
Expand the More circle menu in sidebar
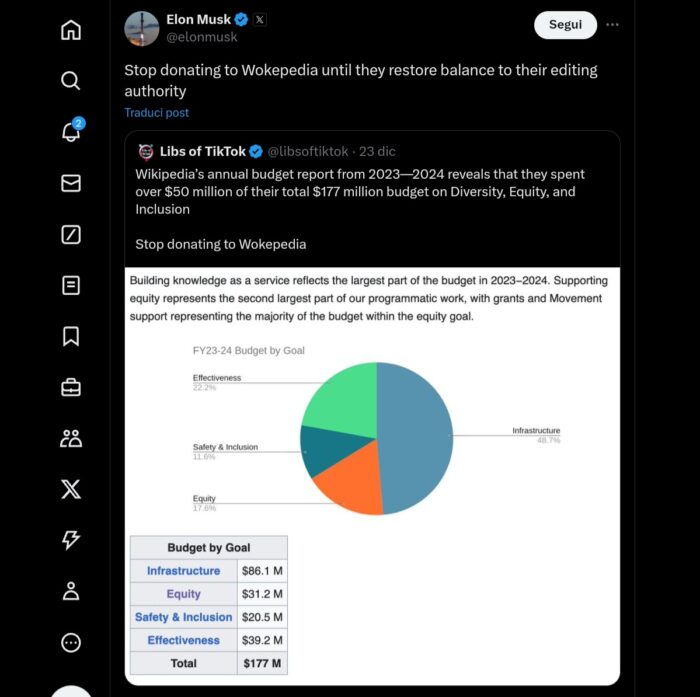[x=71, y=642]
